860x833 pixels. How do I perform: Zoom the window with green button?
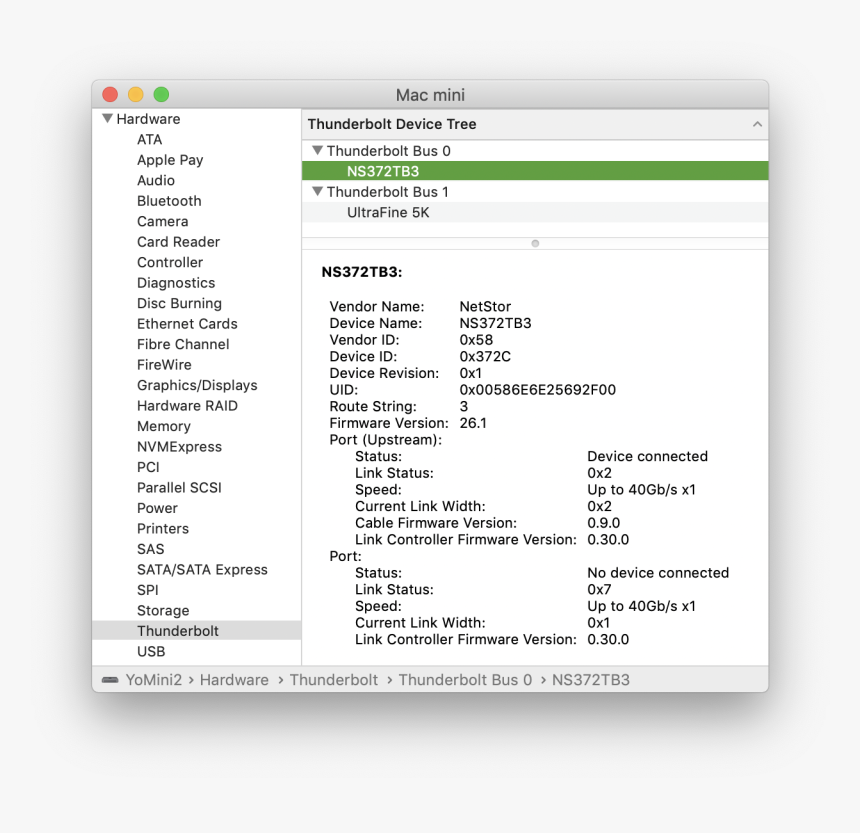(x=161, y=95)
